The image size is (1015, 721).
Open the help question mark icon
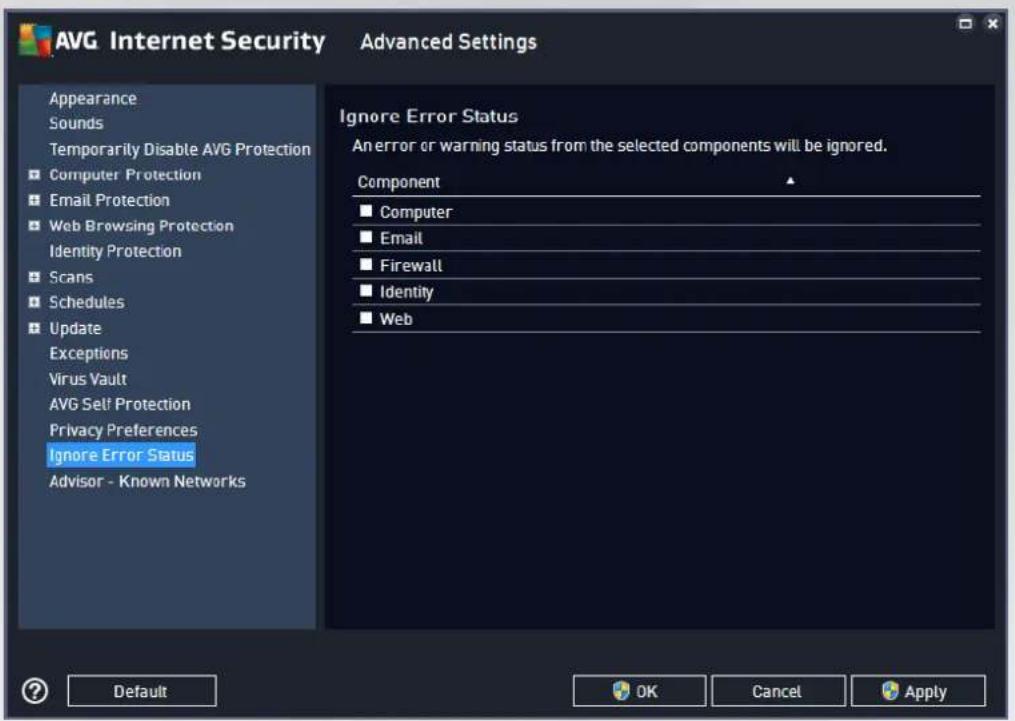click(35, 691)
